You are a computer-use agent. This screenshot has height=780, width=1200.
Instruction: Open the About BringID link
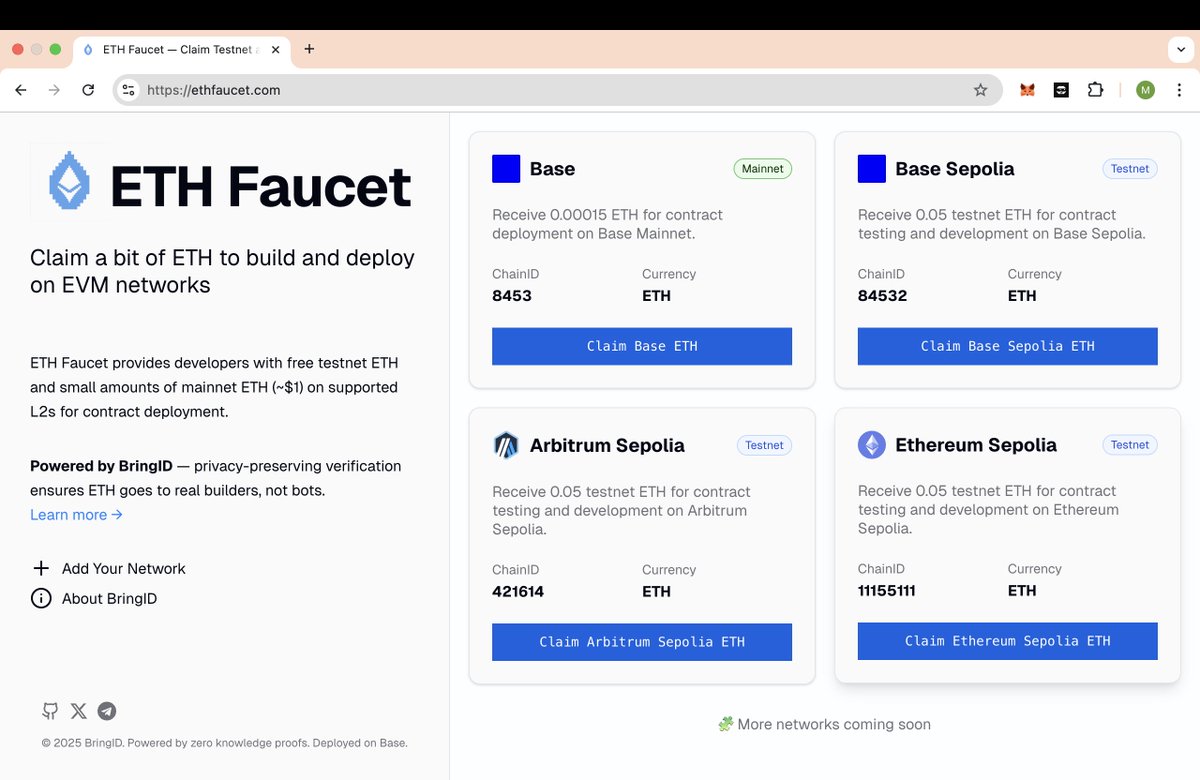tap(109, 598)
